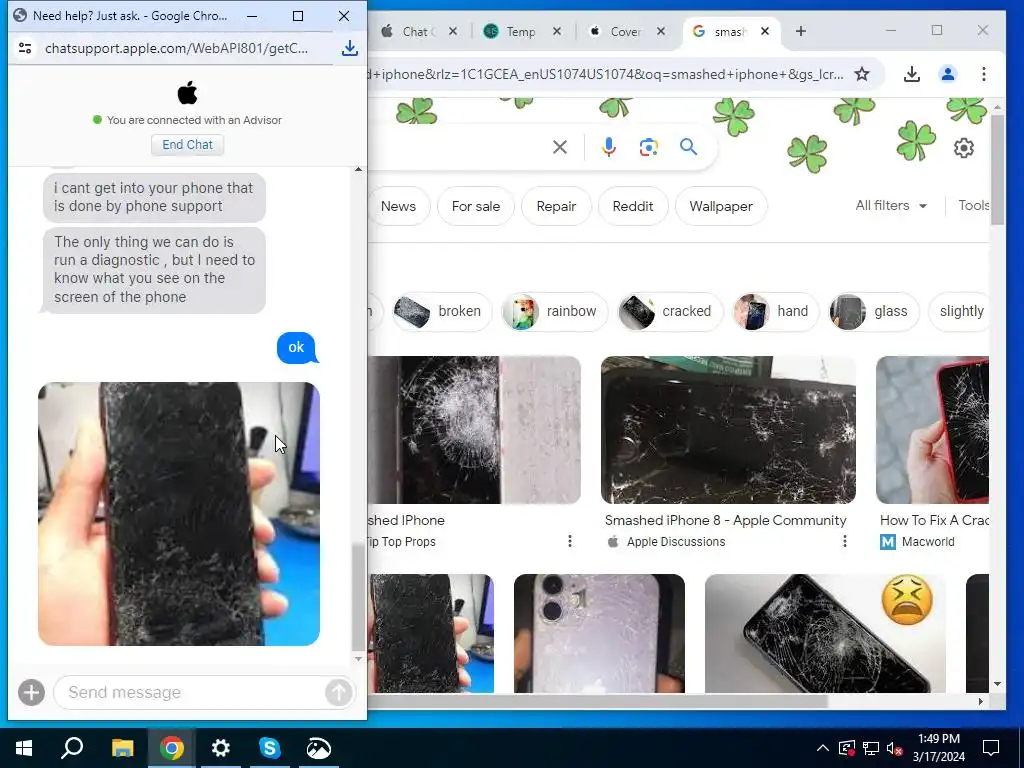Click the rainbow suggestion chip
The width and height of the screenshot is (1024, 768).
pos(554,312)
